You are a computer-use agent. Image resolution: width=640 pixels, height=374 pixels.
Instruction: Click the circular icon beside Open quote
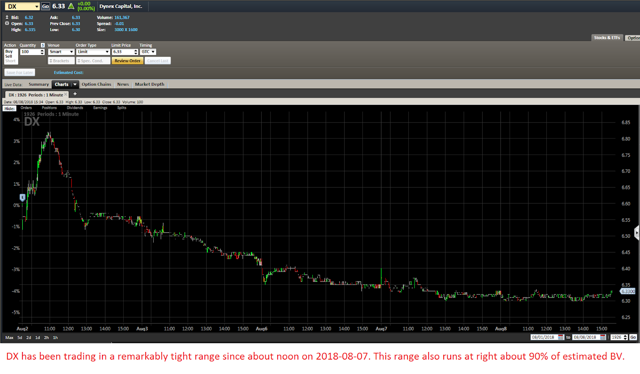coord(7,23)
